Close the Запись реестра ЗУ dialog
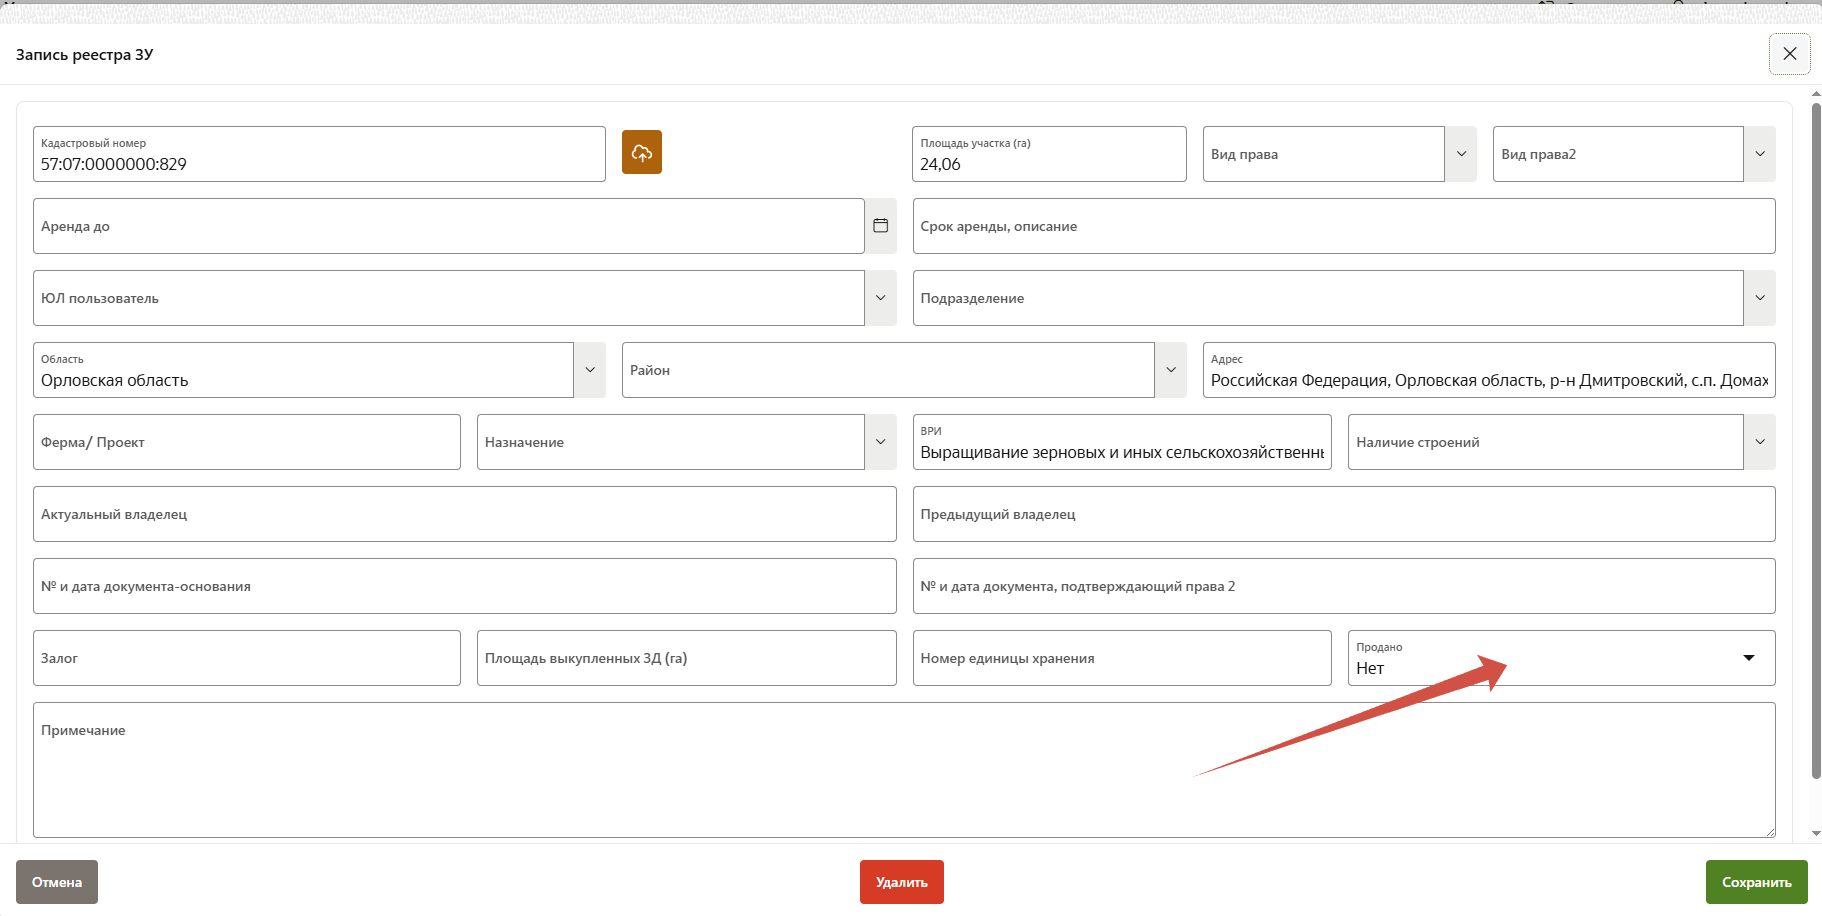 coord(1789,54)
